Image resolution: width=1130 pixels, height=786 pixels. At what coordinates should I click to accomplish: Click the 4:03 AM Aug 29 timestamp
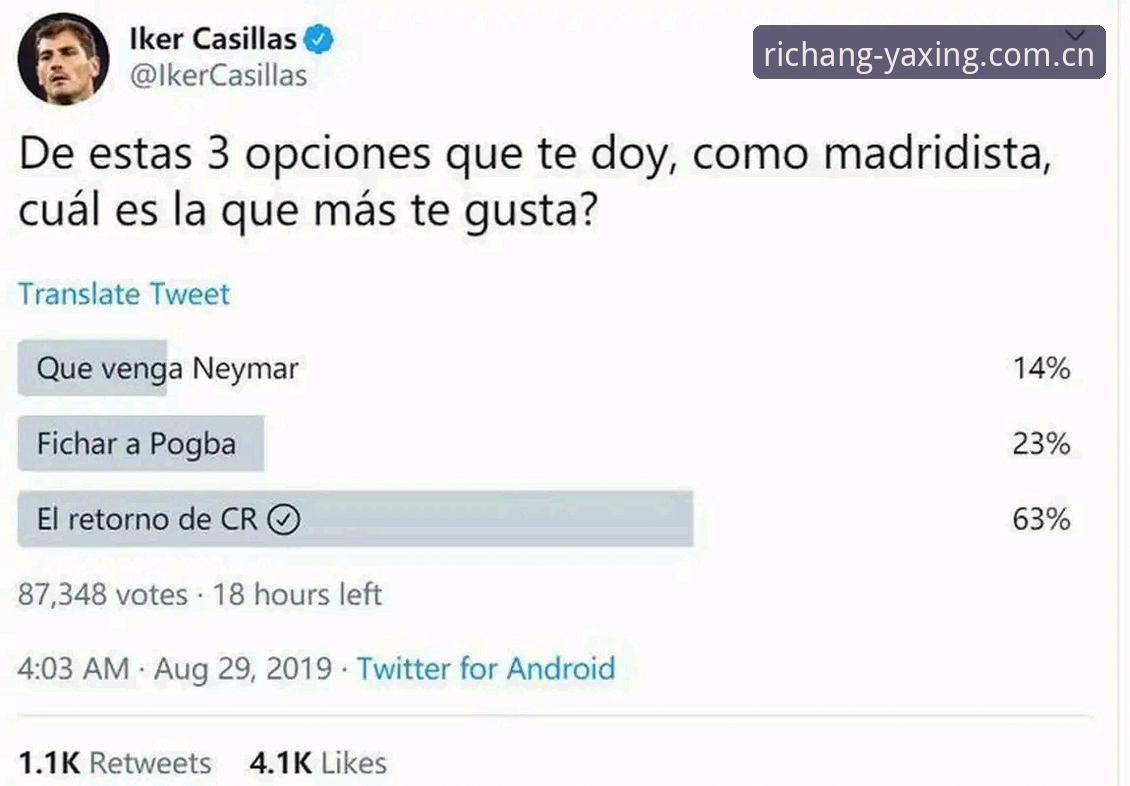pos(175,669)
